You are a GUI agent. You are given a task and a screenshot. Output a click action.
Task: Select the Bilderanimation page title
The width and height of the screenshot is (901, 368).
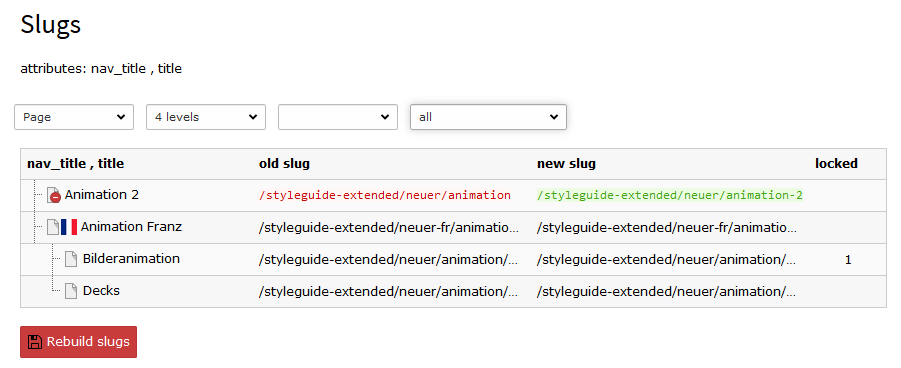pyautogui.click(x=131, y=259)
